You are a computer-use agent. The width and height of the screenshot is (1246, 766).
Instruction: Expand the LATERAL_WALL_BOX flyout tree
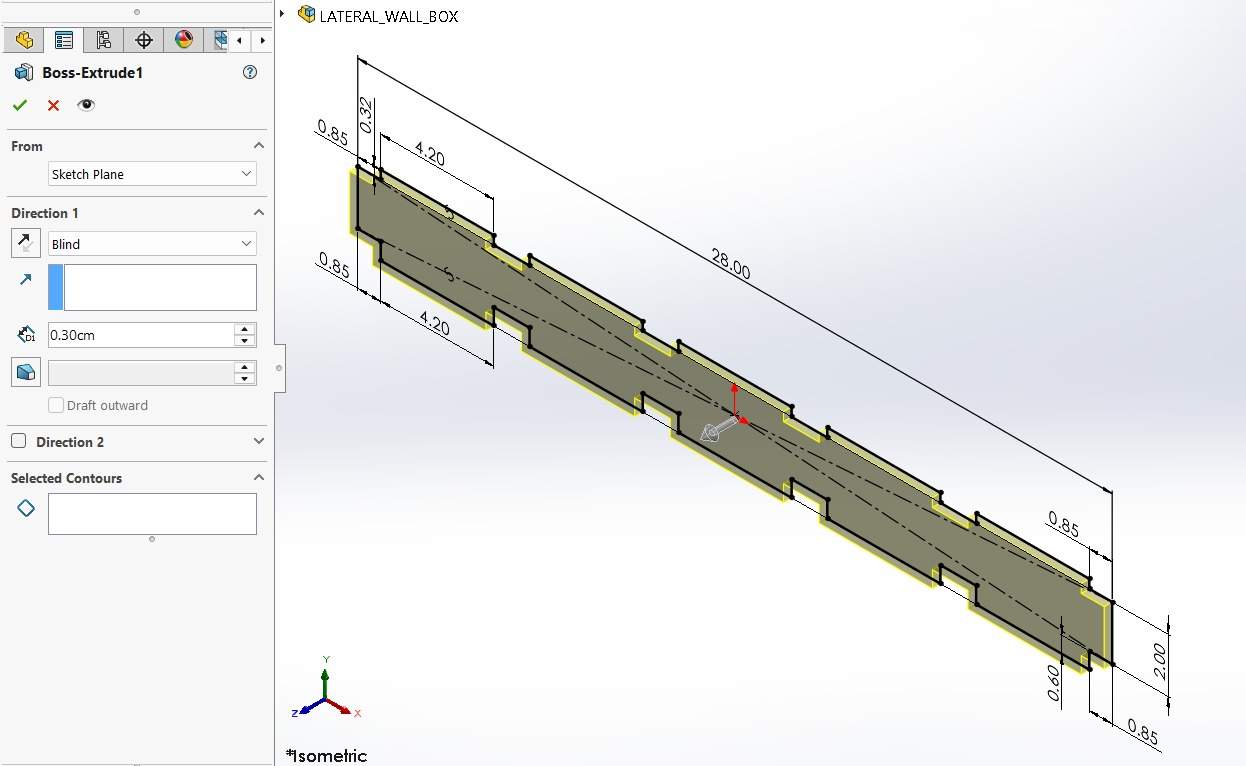tap(283, 14)
